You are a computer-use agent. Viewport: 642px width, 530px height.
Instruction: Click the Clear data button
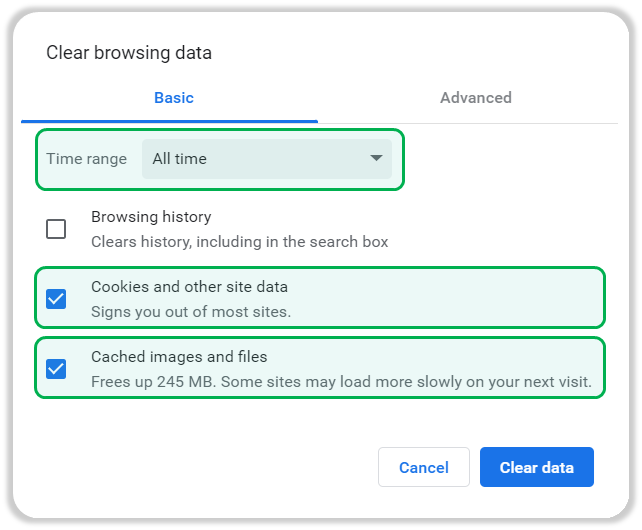[x=537, y=467]
